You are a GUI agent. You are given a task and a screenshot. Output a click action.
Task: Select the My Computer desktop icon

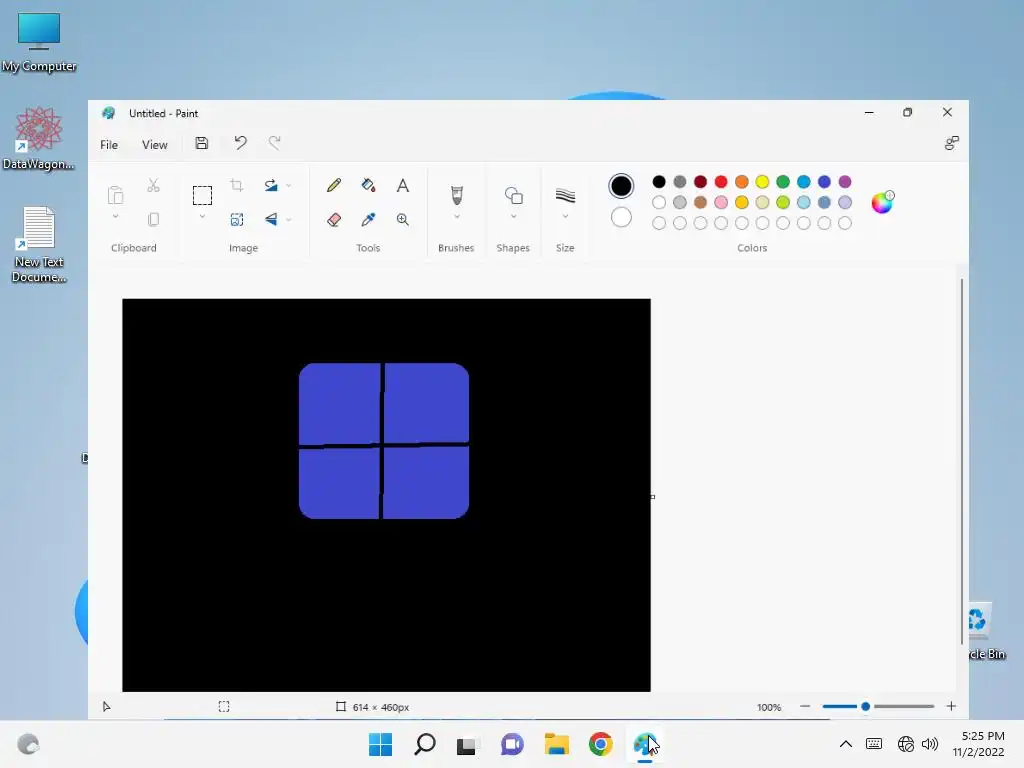pos(39,42)
